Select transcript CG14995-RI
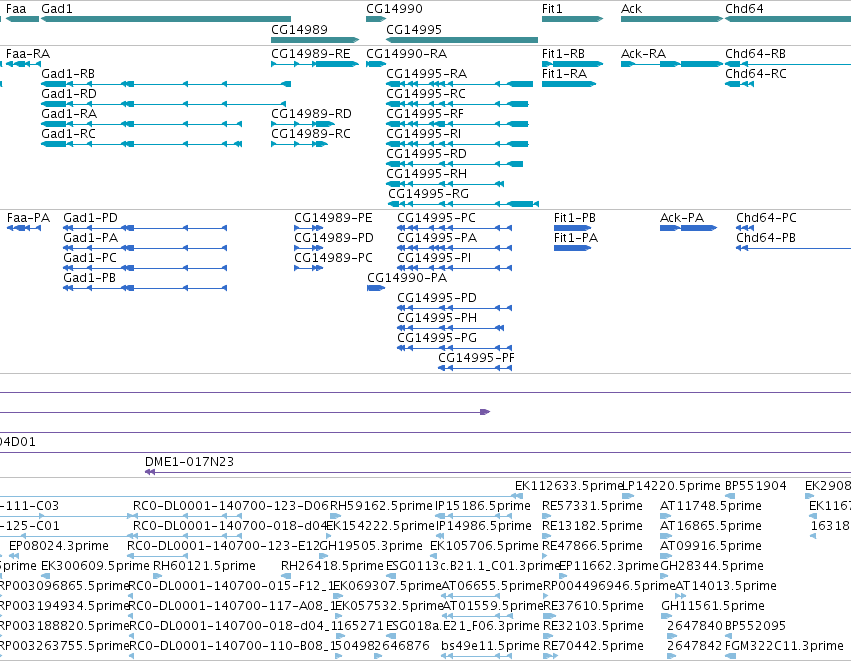 458,144
